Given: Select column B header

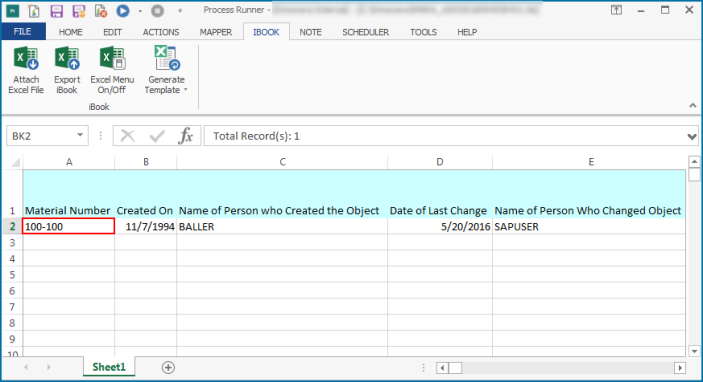Looking at the screenshot, I should [146, 162].
